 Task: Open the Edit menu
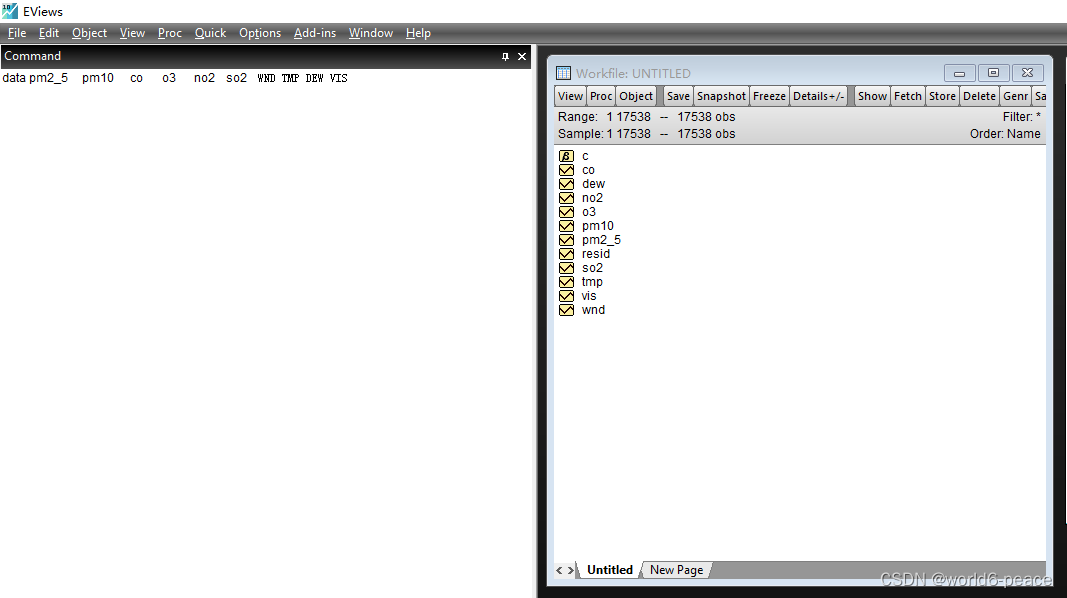click(49, 33)
